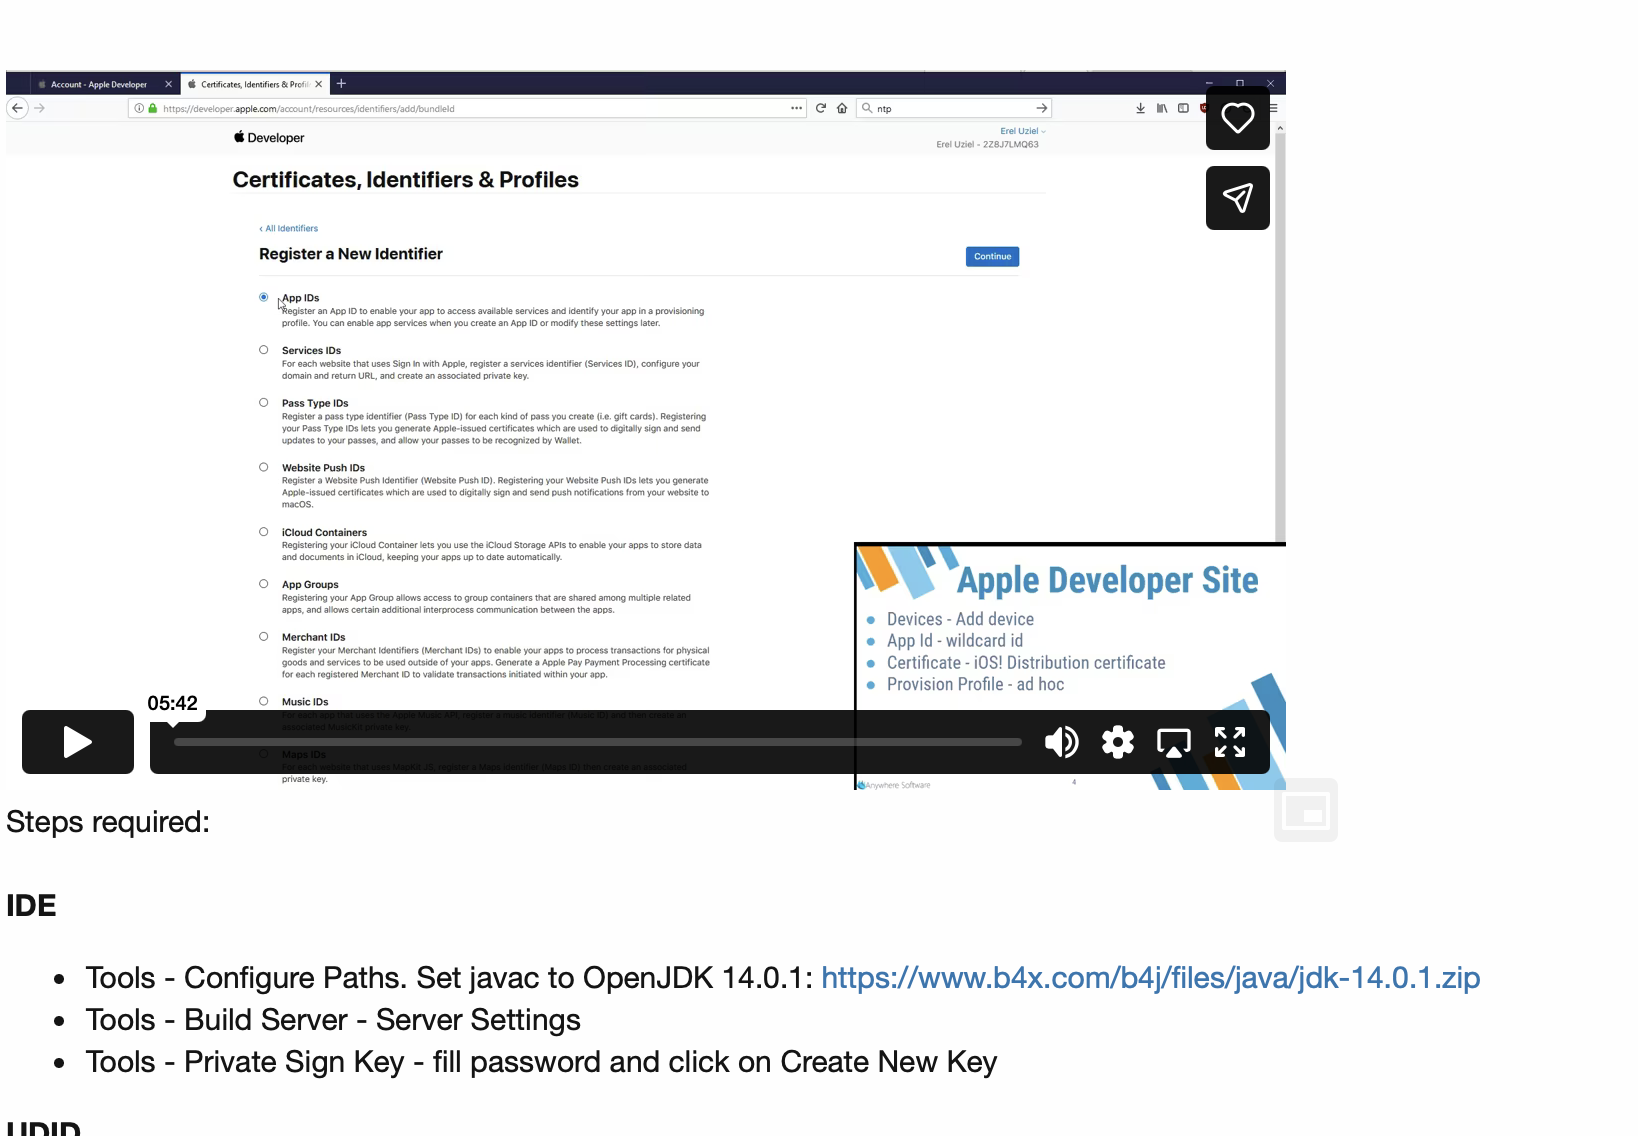Screen dimensions: 1638x1136
Task: Open a new browser tab with plus icon
Action: (x=341, y=84)
